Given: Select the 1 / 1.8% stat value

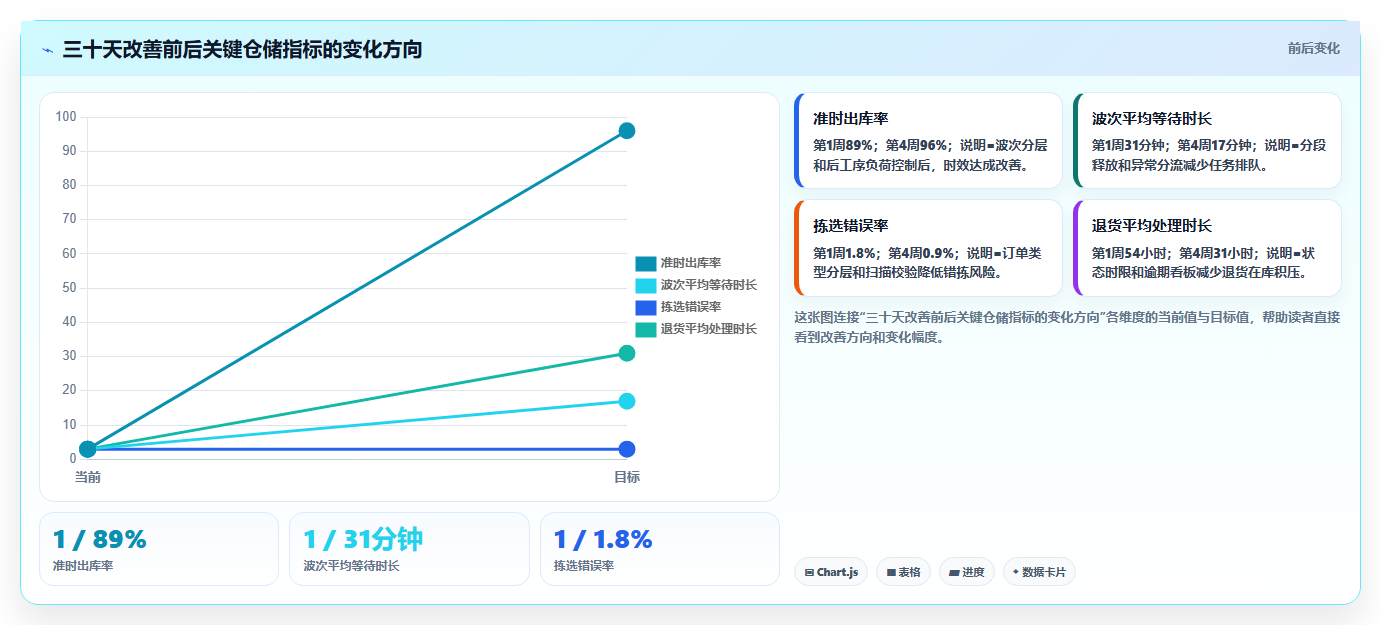Looking at the screenshot, I should [x=603, y=540].
